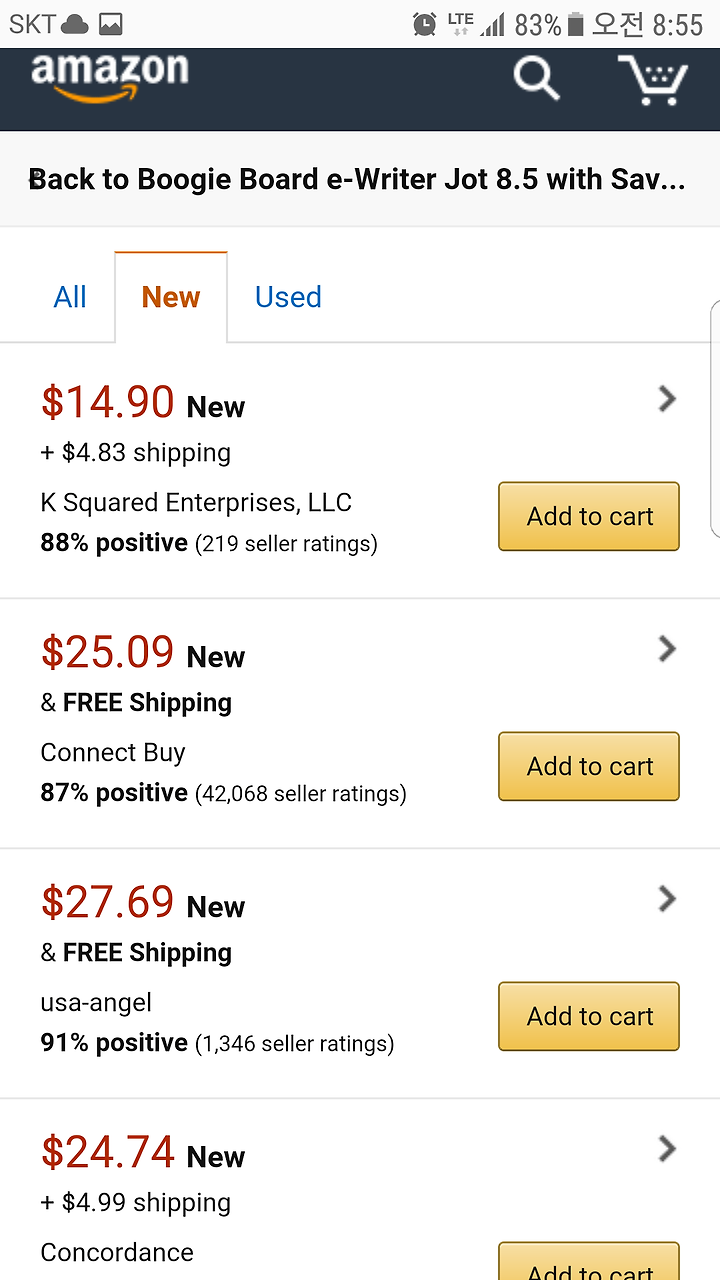
Task: Tap the cloud icon in status bar
Action: [75, 24]
